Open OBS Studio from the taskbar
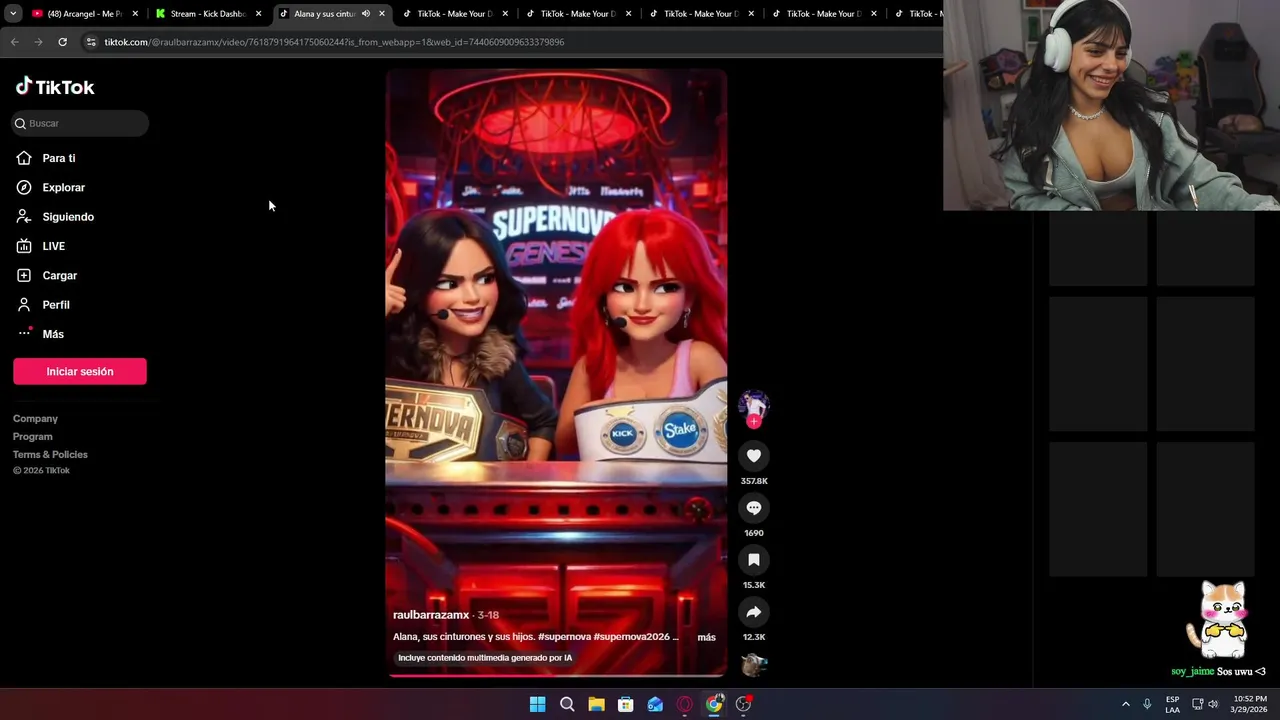Viewport: 1280px width, 720px height. (743, 704)
